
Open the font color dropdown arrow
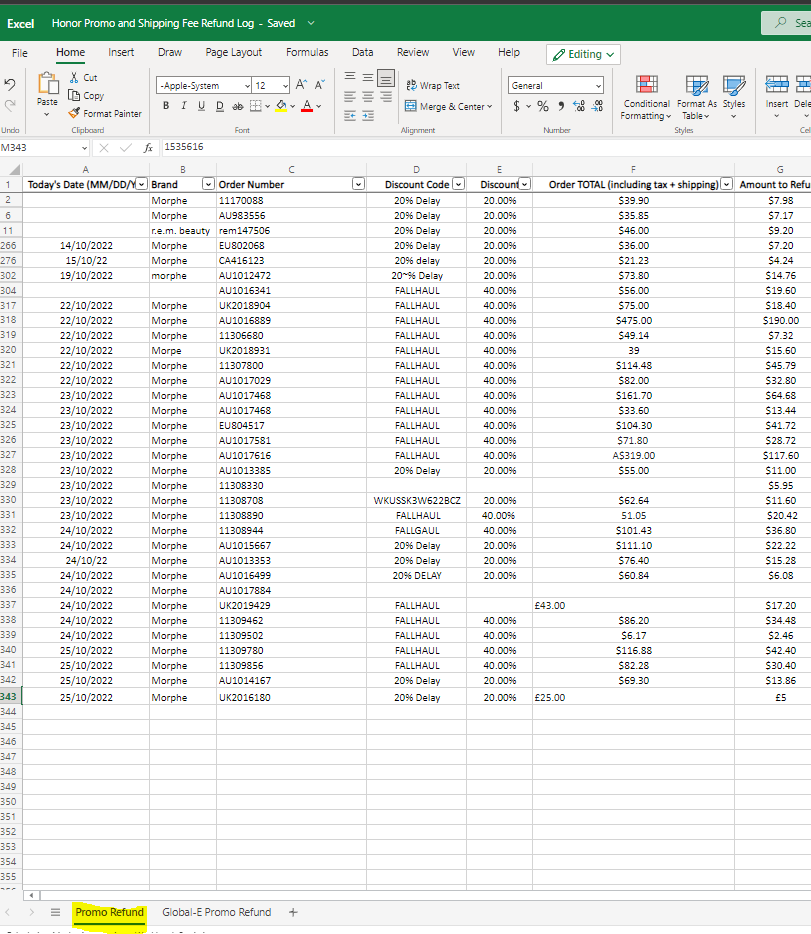pos(319,107)
